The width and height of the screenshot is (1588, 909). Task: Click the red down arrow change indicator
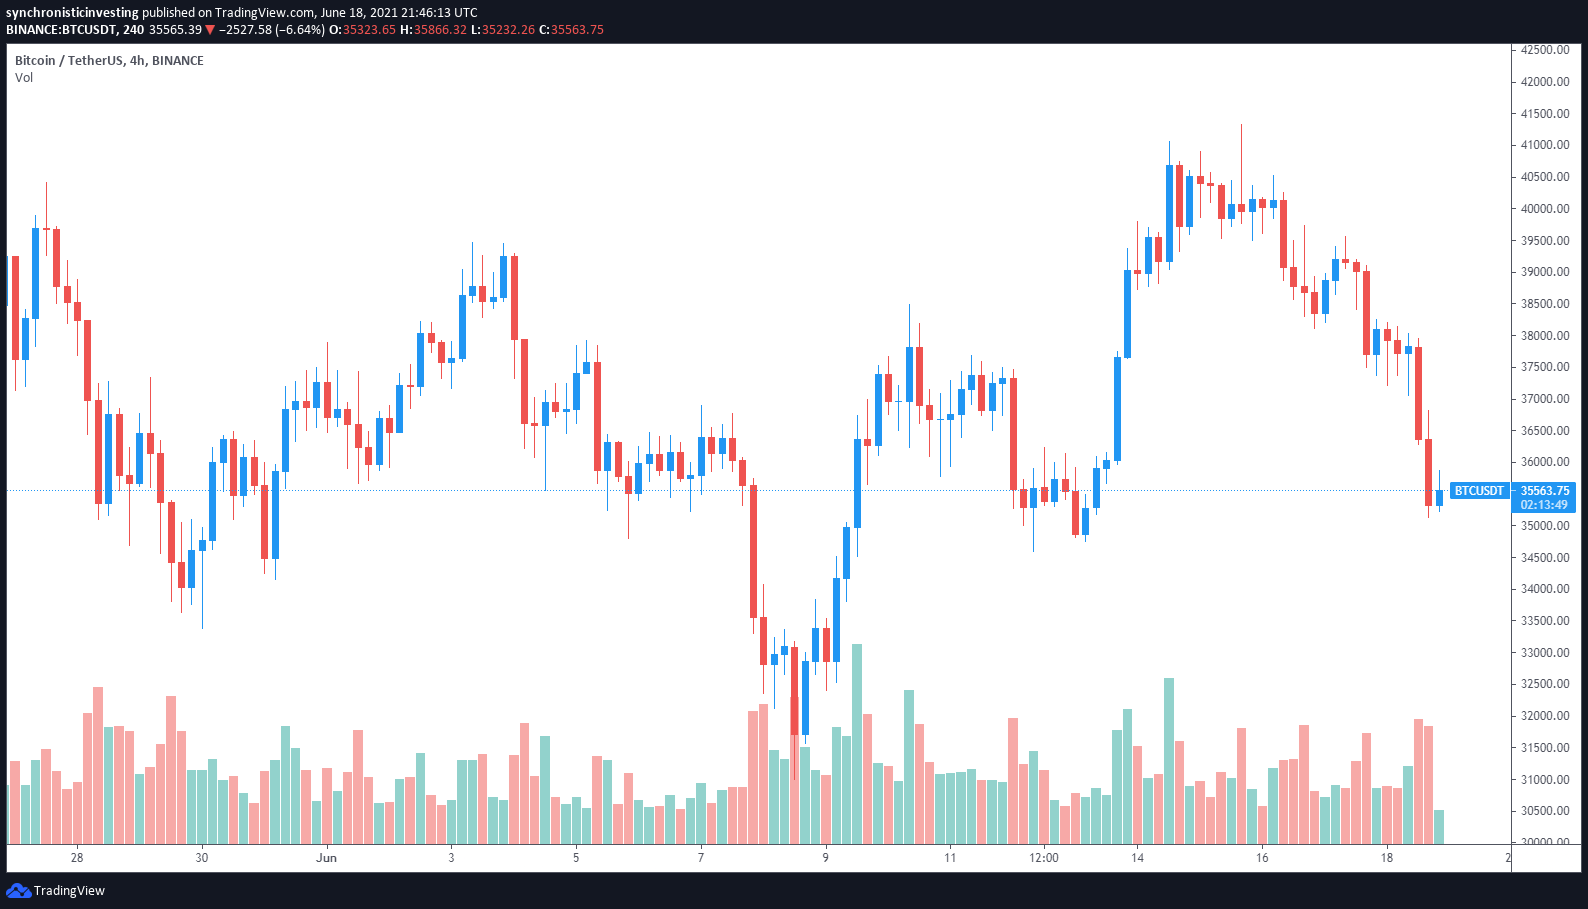pos(210,30)
